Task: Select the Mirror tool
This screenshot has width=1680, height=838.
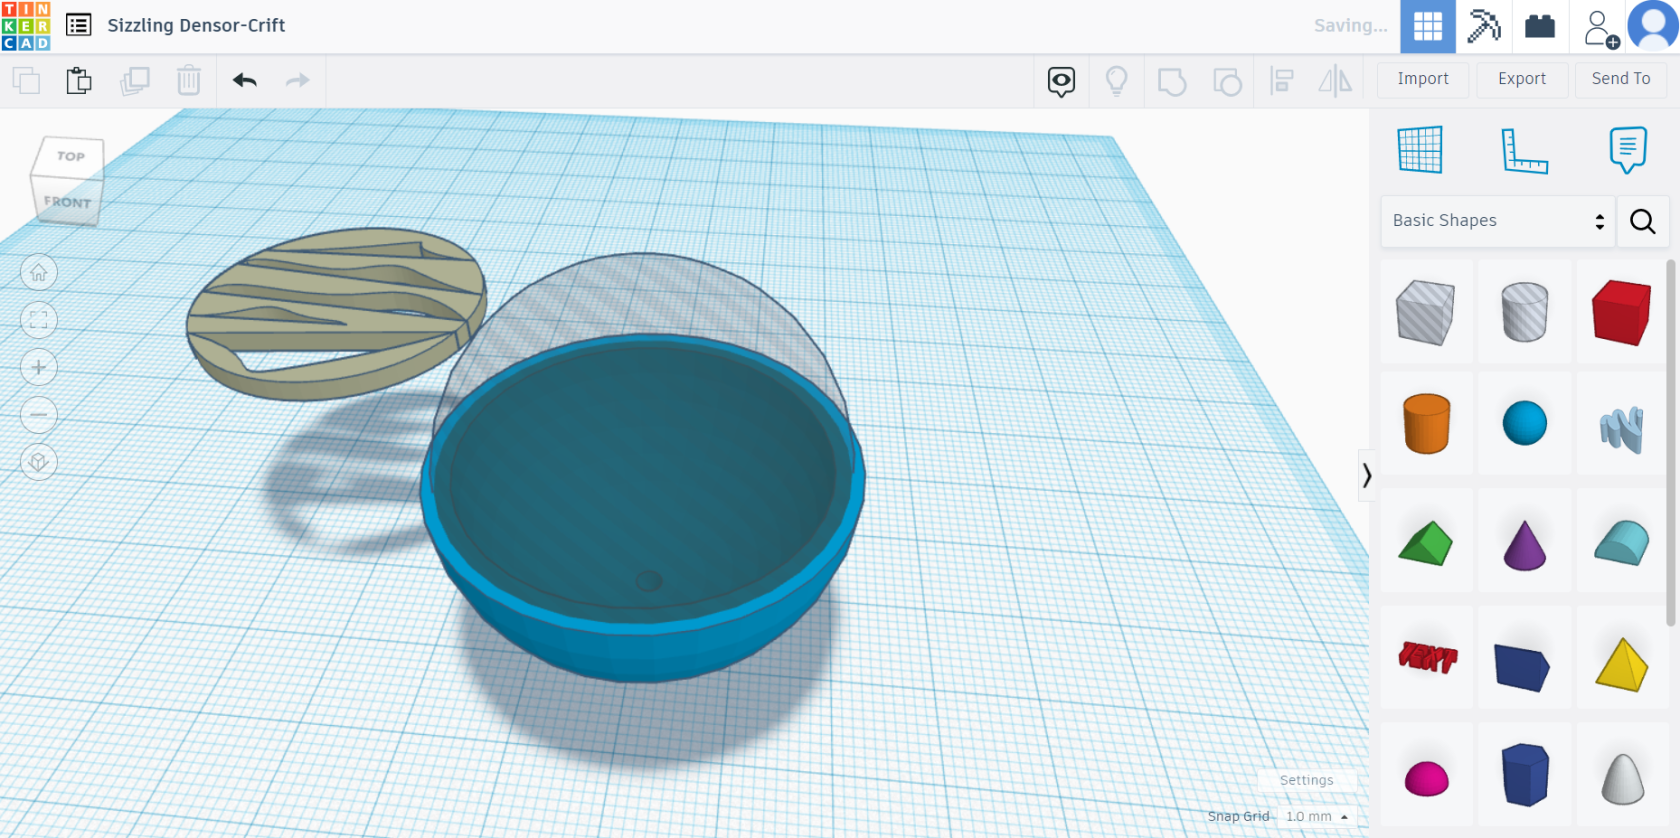Action: click(x=1335, y=80)
